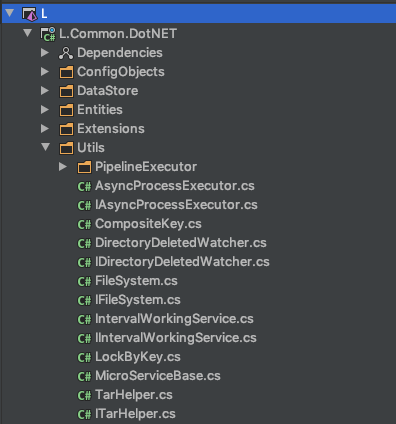
Task: Open the TarHelper.cs file name
Action: pos(134,395)
